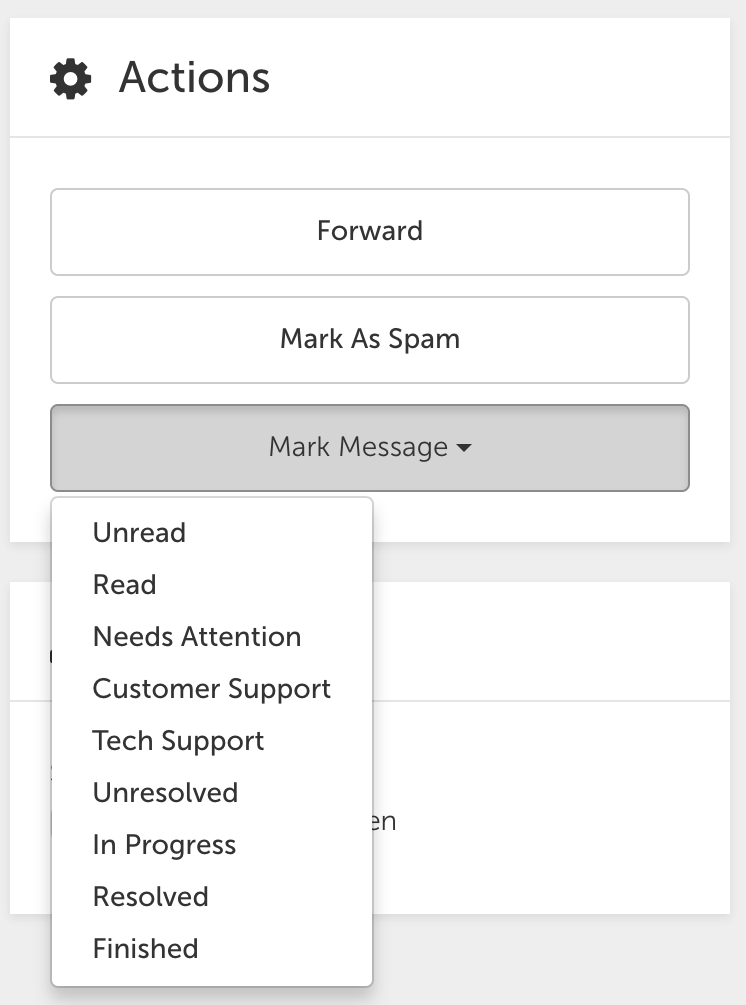Click the word Attention in Needs Attention
The width and height of the screenshot is (746, 1005).
point(241,636)
